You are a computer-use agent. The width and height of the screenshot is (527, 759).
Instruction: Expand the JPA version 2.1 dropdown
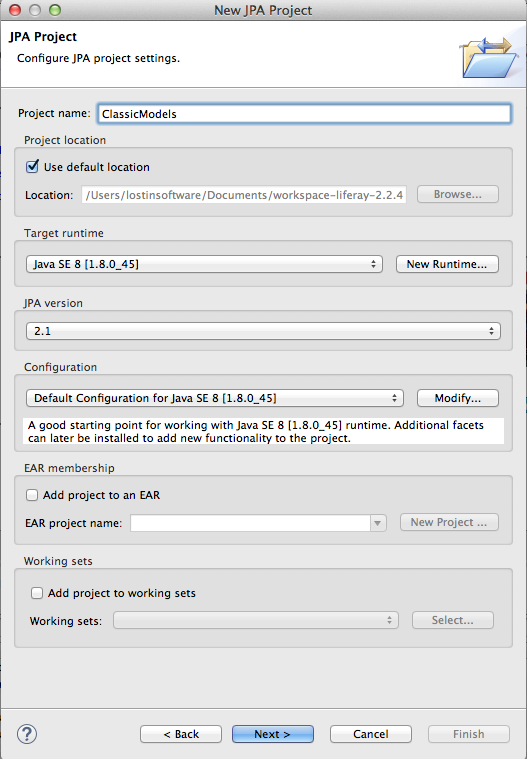pyautogui.click(x=263, y=331)
